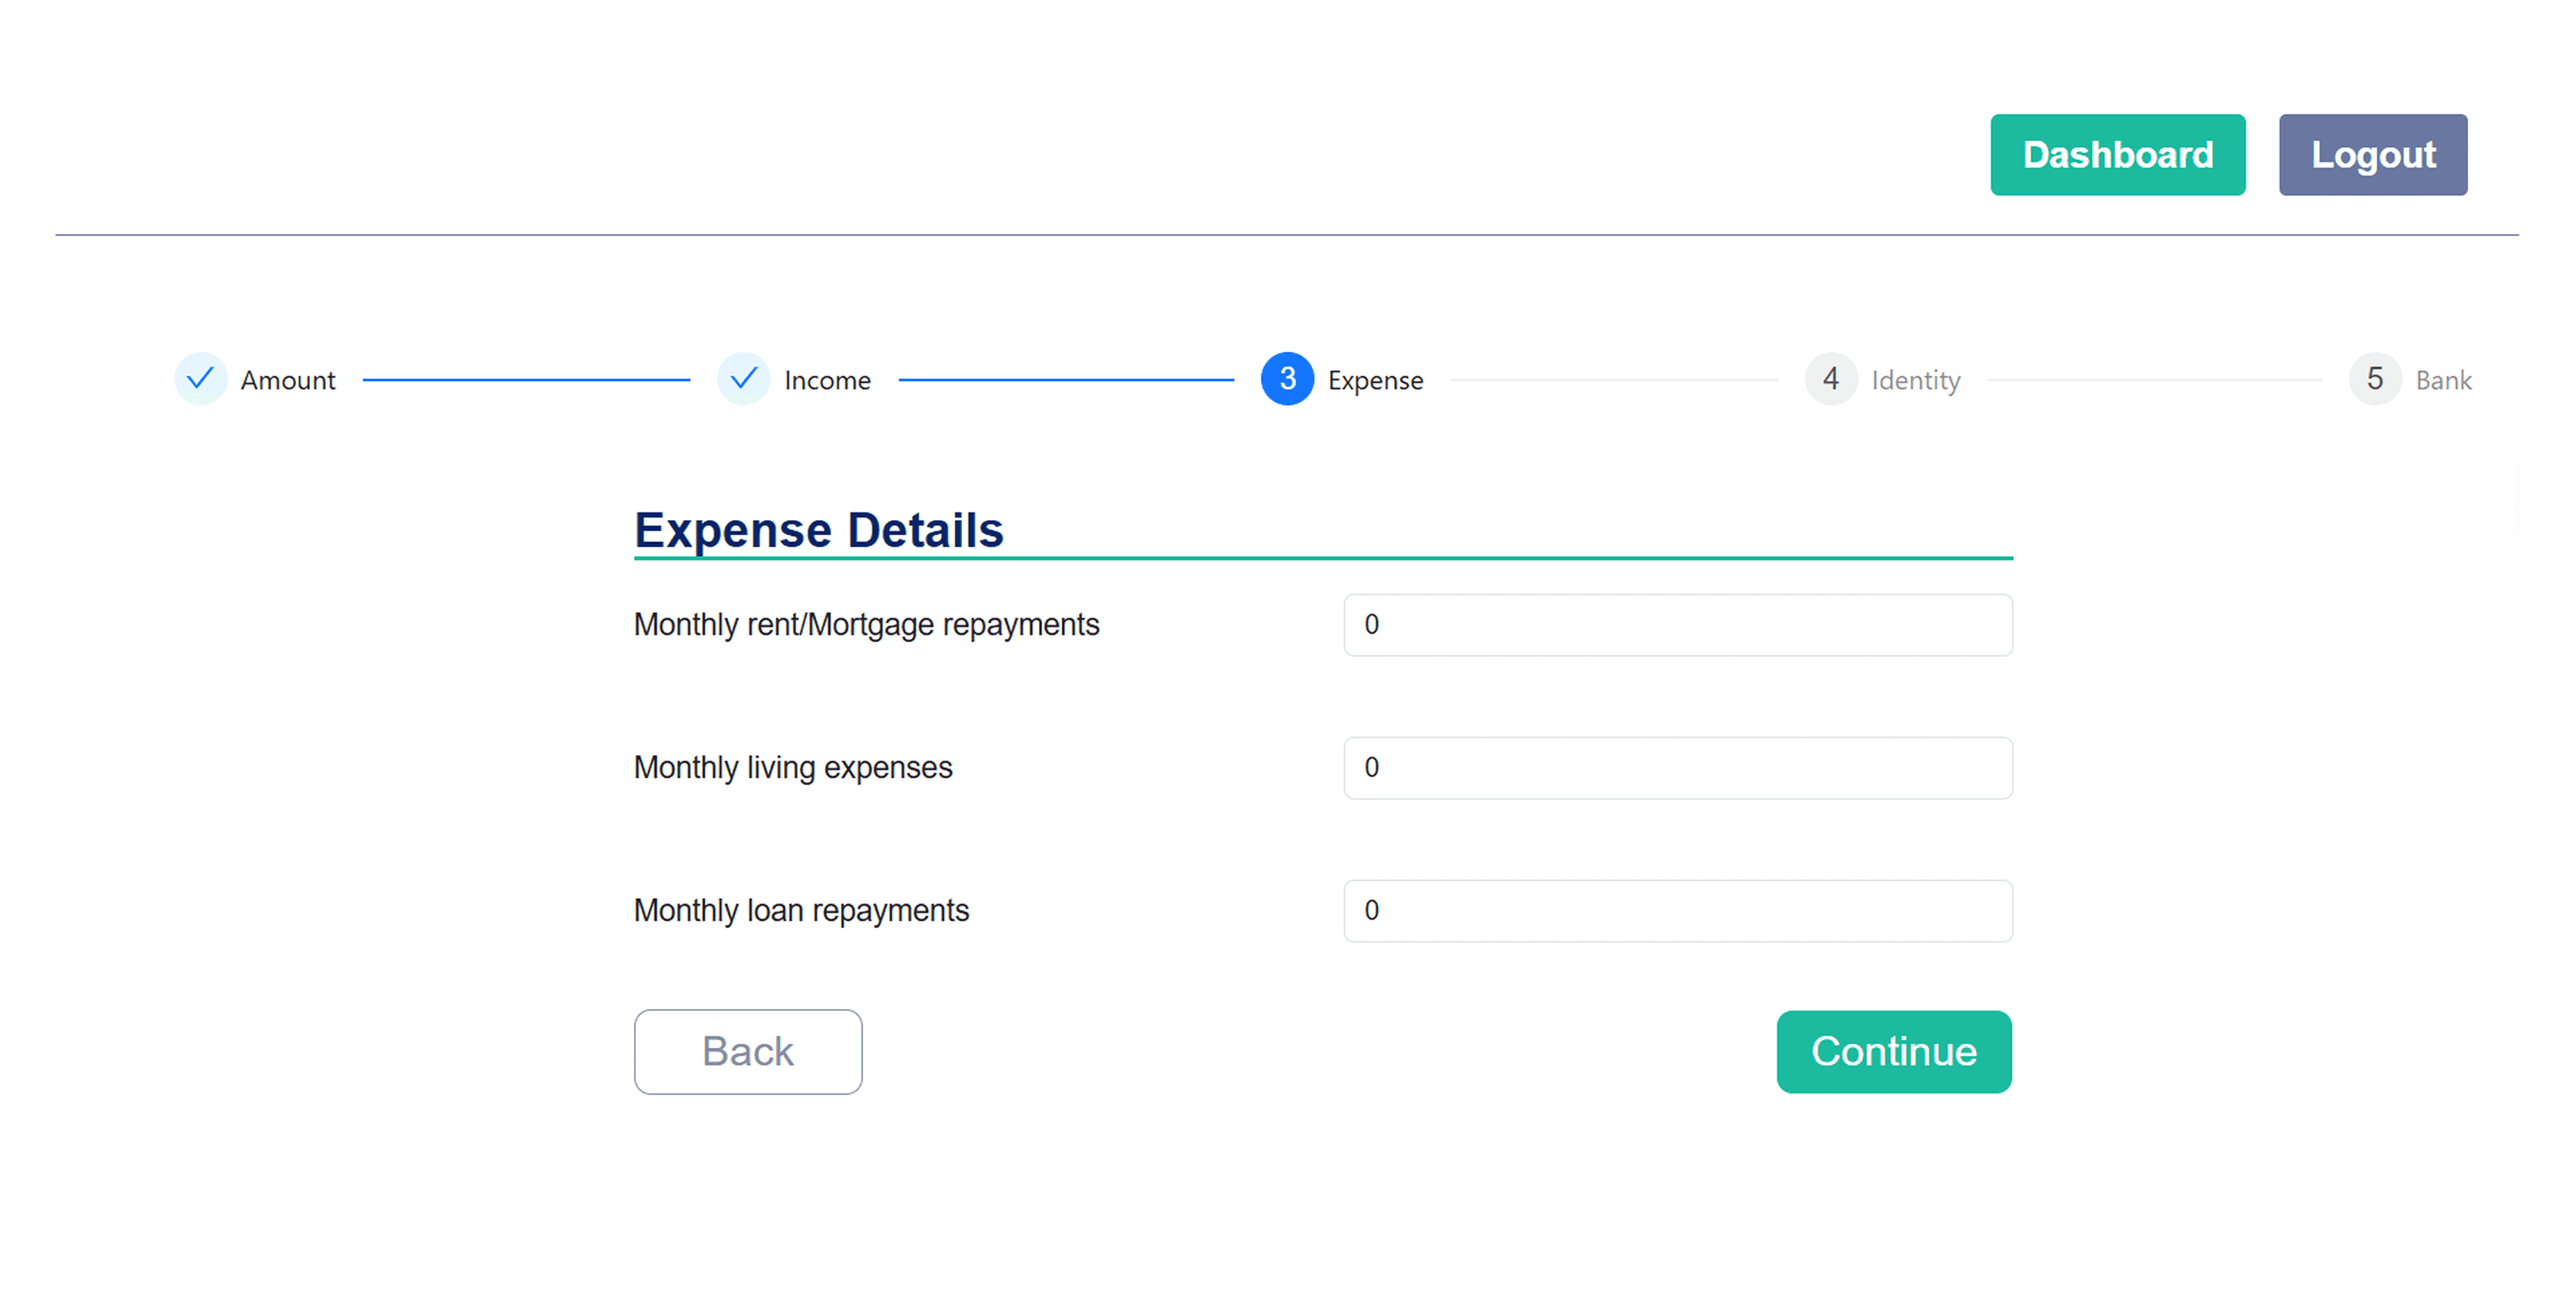
Task: Jump to the Income step label
Action: click(827, 381)
